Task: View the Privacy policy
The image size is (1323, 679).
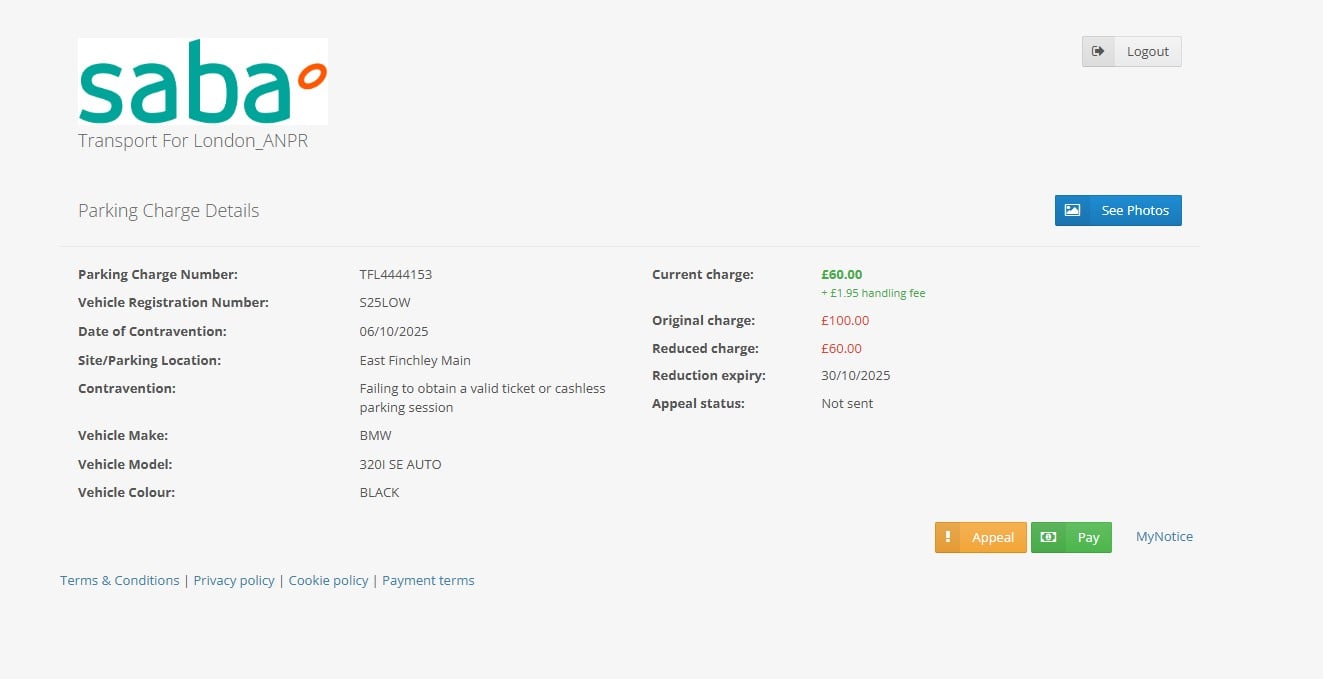Action: [x=234, y=581]
